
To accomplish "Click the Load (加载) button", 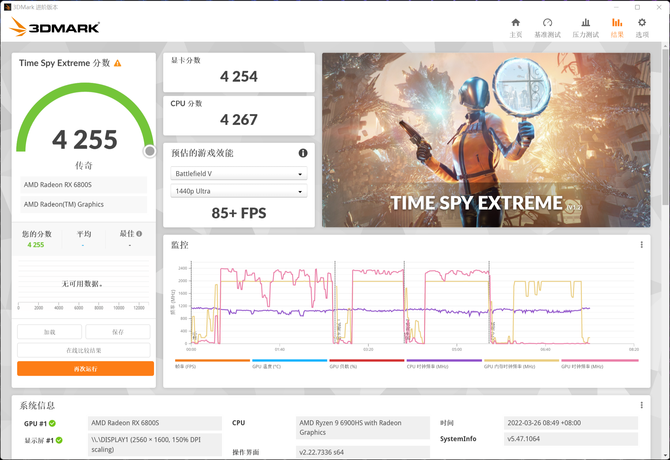I will click(x=50, y=332).
